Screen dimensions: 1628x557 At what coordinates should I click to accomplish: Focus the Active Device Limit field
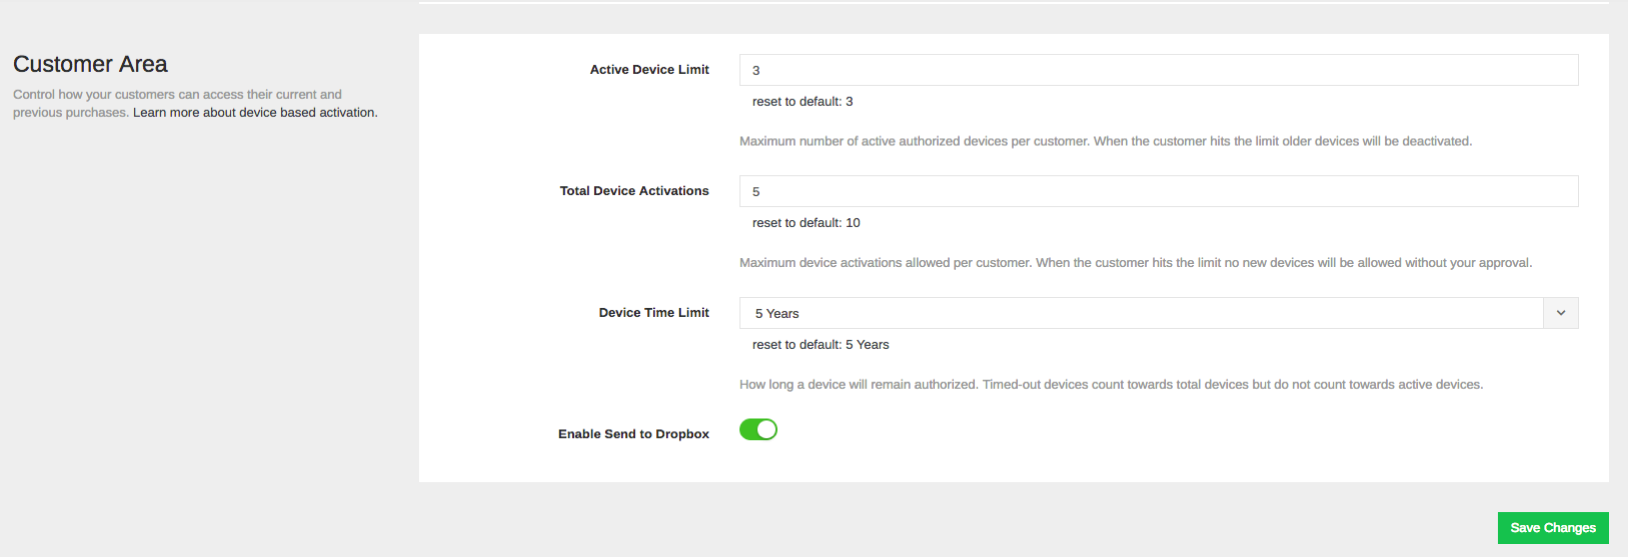tap(1158, 70)
